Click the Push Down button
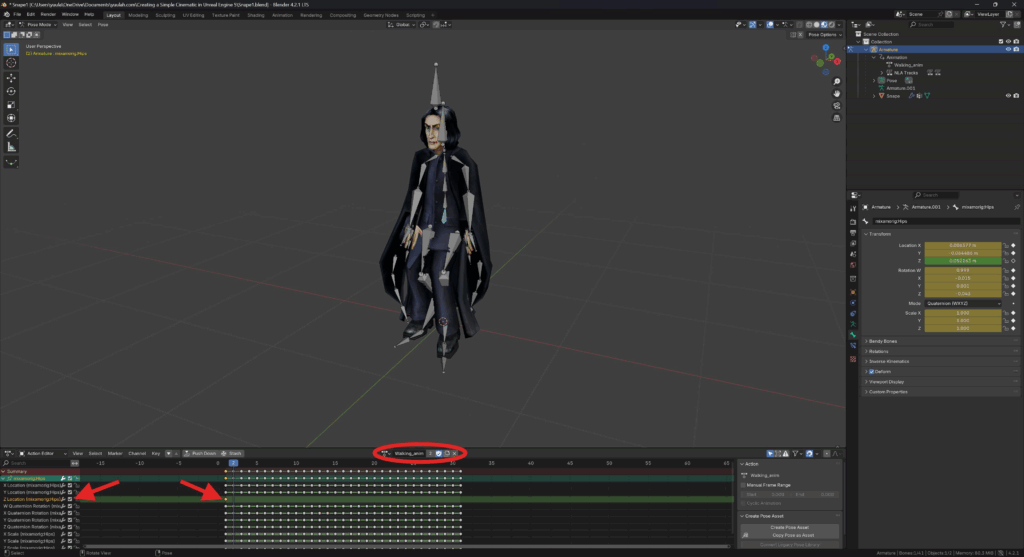1024x557 pixels. click(x=203, y=453)
